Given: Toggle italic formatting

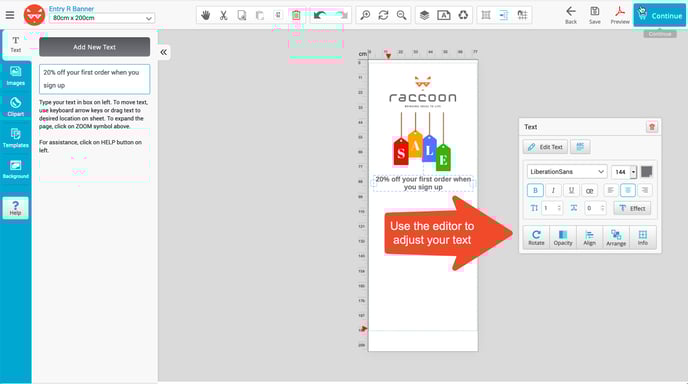Looking at the screenshot, I should pos(553,190).
